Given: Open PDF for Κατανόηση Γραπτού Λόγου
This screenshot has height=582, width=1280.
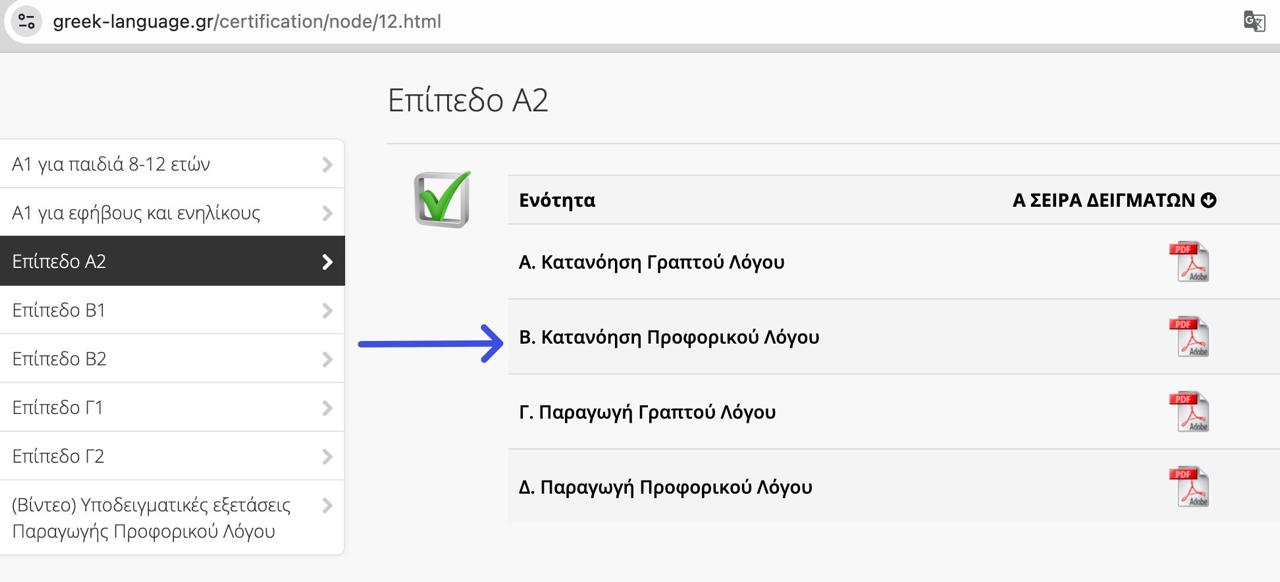Looking at the screenshot, I should (1189, 262).
